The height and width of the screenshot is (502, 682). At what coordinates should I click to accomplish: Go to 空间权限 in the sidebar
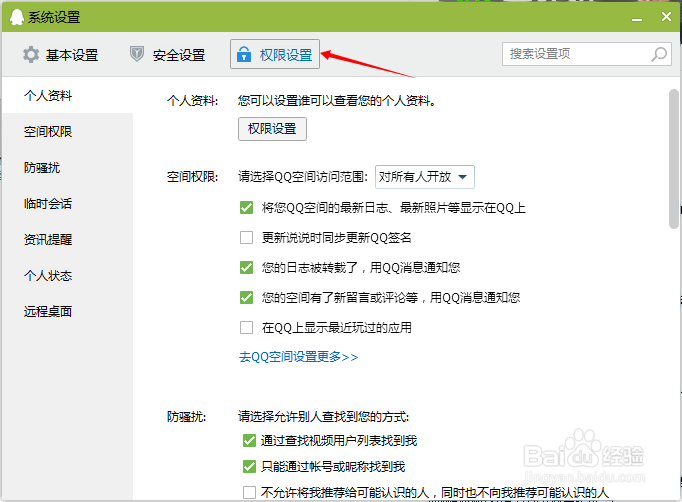click(x=67, y=131)
